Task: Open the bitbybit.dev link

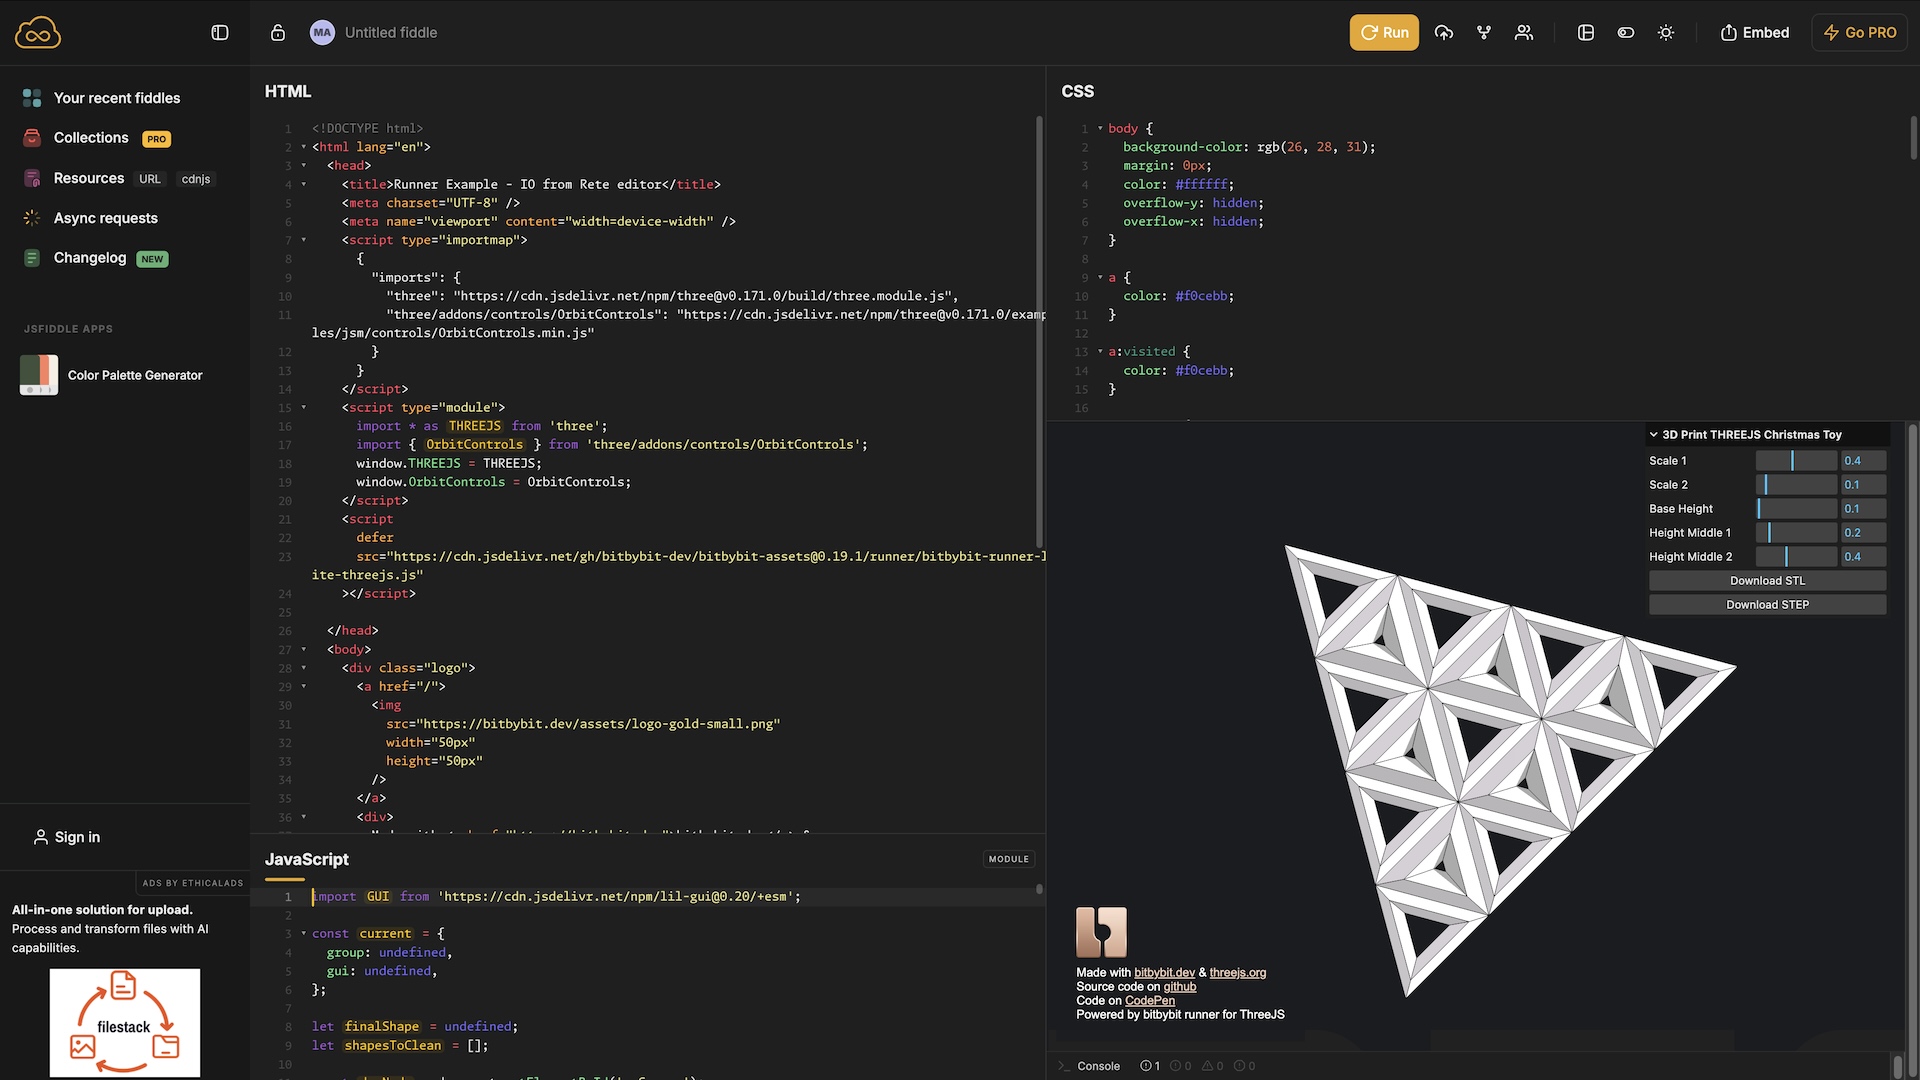Action: coord(1164,973)
